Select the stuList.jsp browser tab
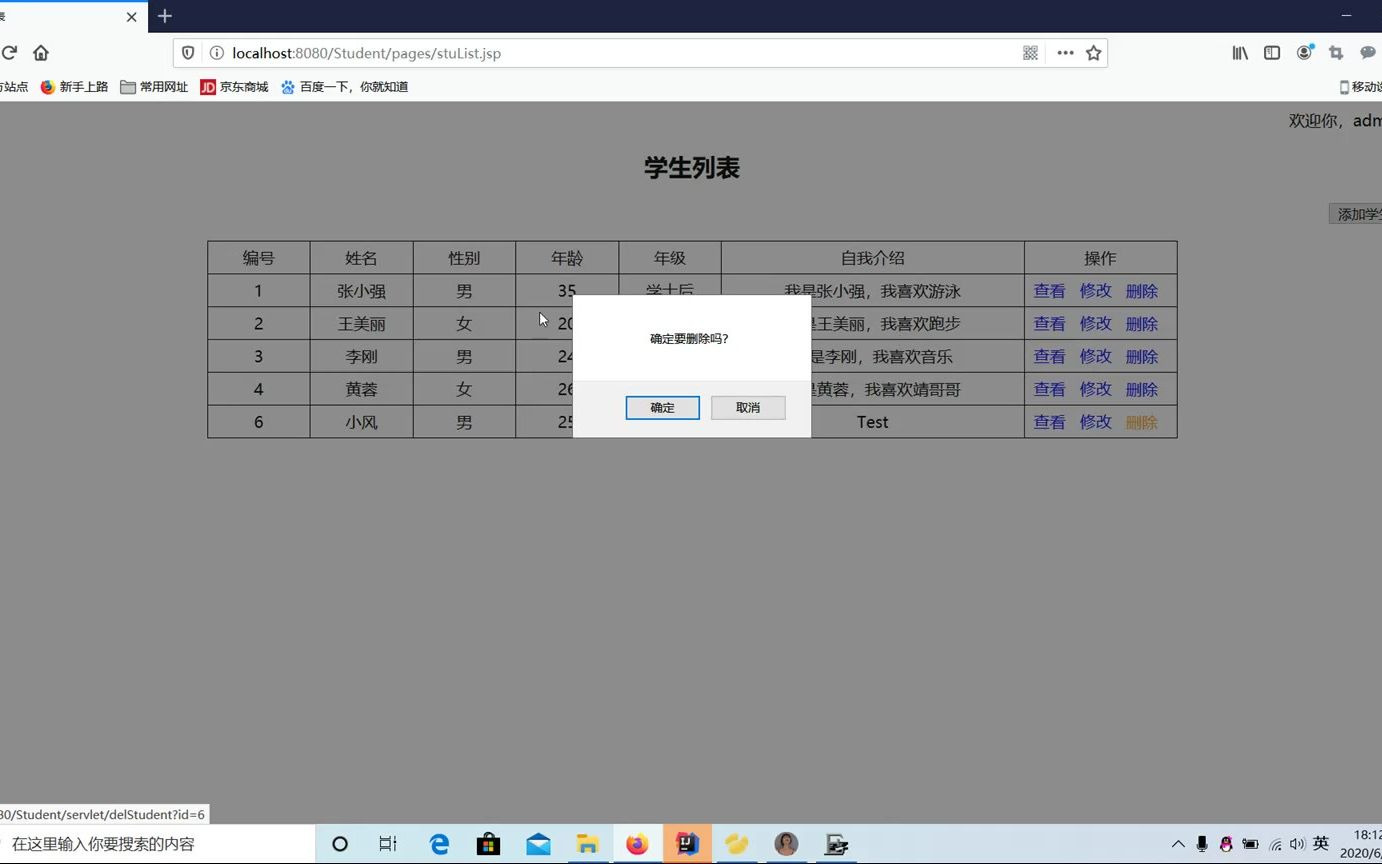Image resolution: width=1382 pixels, height=864 pixels. click(x=60, y=17)
